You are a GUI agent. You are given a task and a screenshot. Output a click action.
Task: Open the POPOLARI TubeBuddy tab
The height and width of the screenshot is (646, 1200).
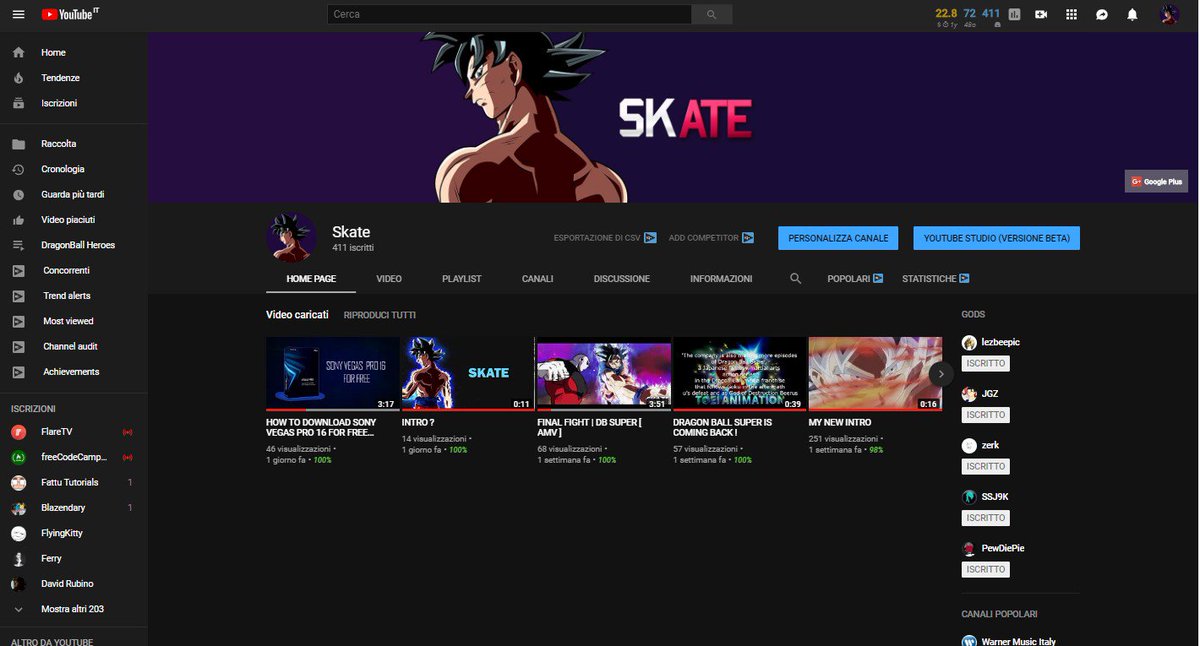point(855,279)
